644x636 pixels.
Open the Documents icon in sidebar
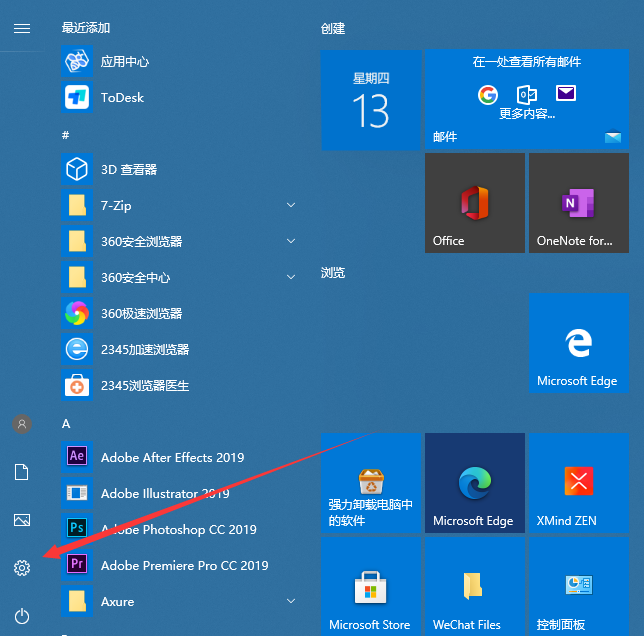[22, 472]
